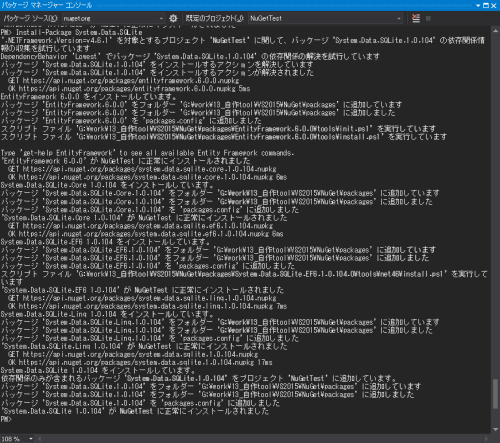This screenshot has width=500, height=443.
Task: Click the vertical scrollbar down arrow
Action: click(496, 430)
